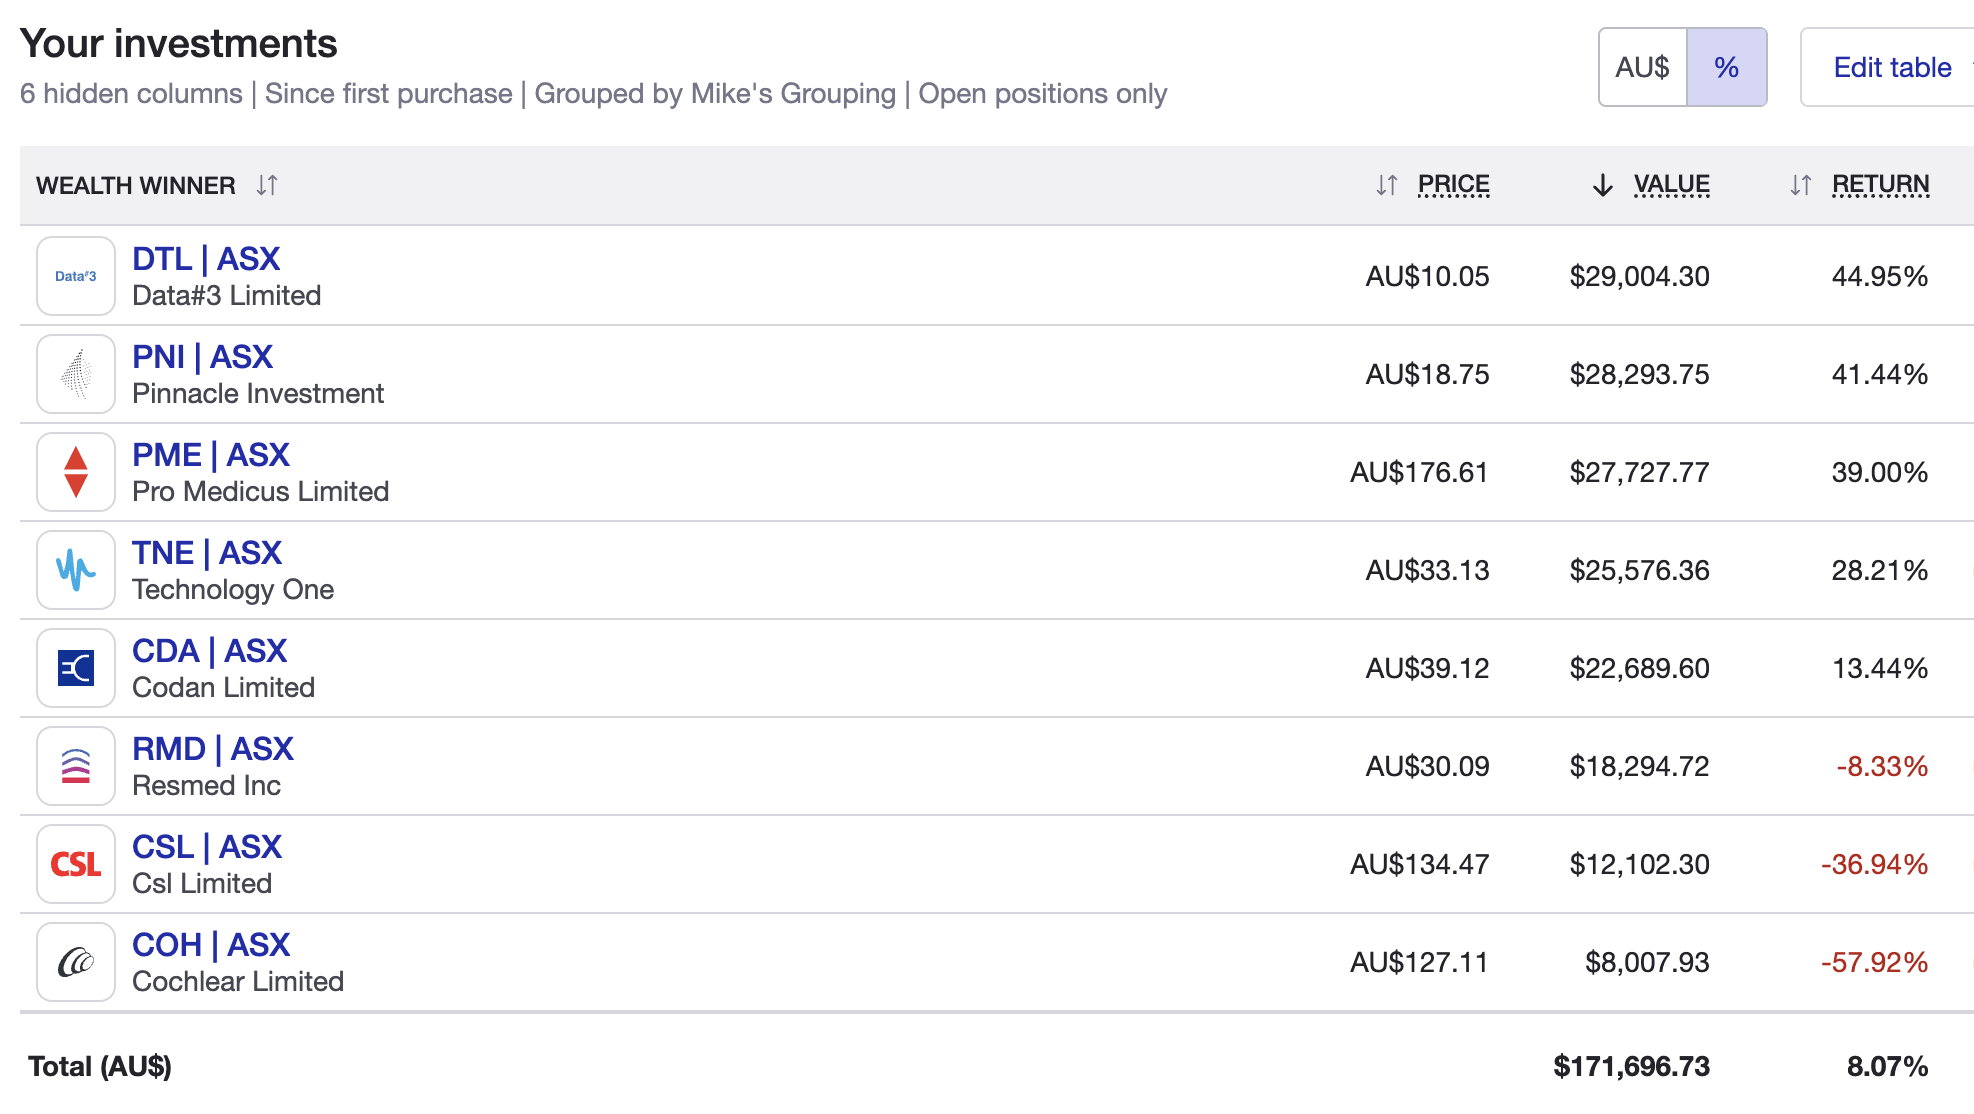Open the CDA | ASX holding link
The height and width of the screenshot is (1114, 1974).
click(x=210, y=651)
